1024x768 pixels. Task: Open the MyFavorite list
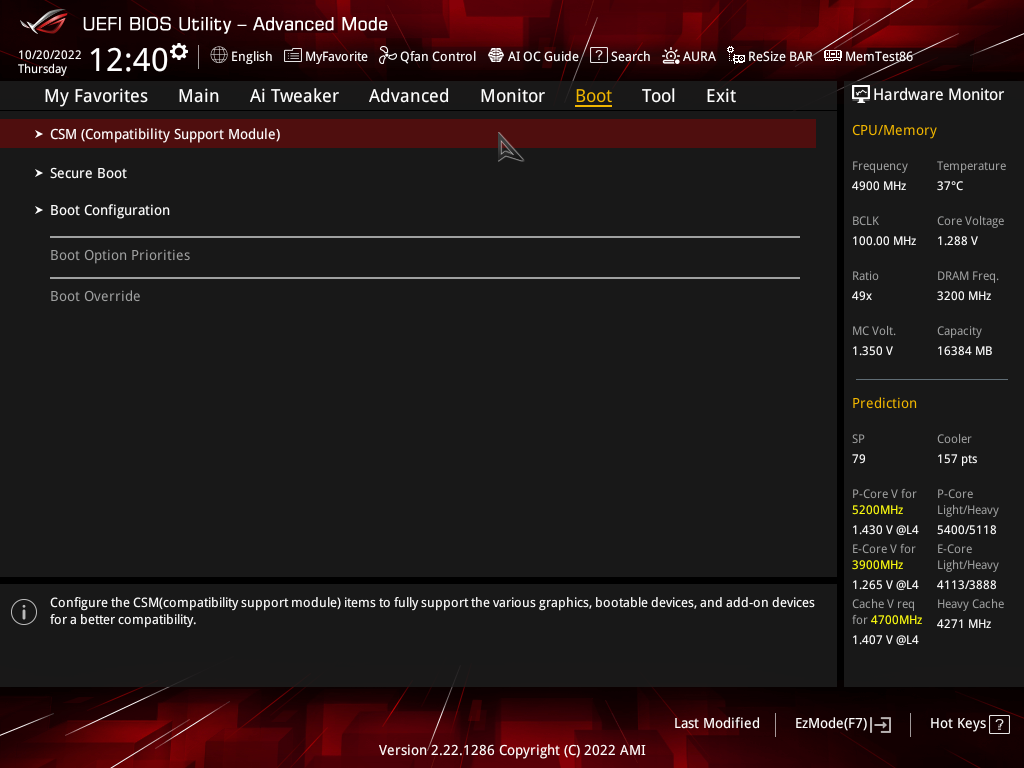pyautogui.click(x=326, y=56)
